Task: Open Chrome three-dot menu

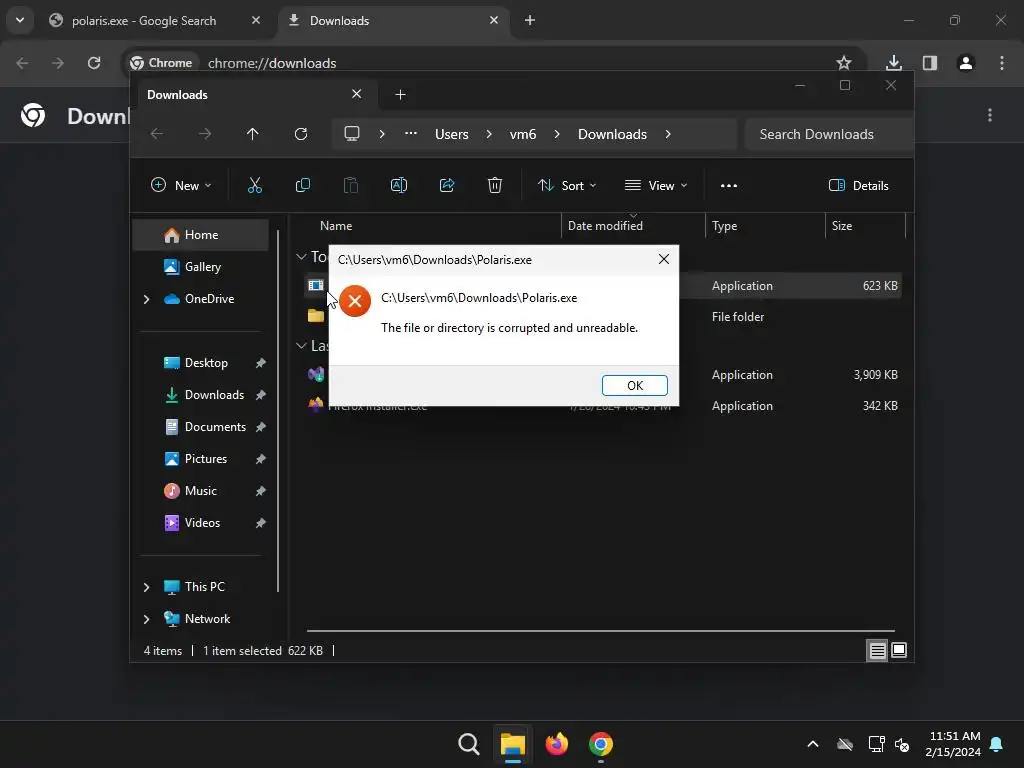Action: tap(1002, 63)
